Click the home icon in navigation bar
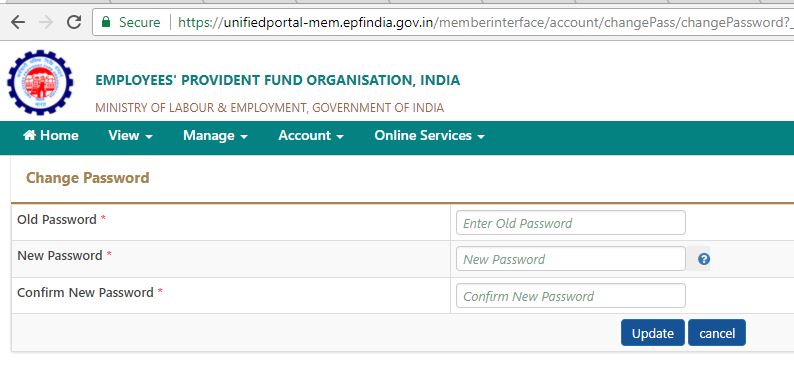Viewport: 794px width, 371px height. [30, 135]
